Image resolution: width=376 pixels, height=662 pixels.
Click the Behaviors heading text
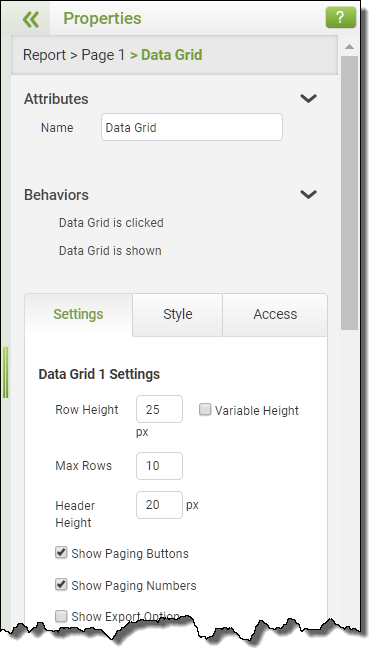pyautogui.click(x=57, y=195)
